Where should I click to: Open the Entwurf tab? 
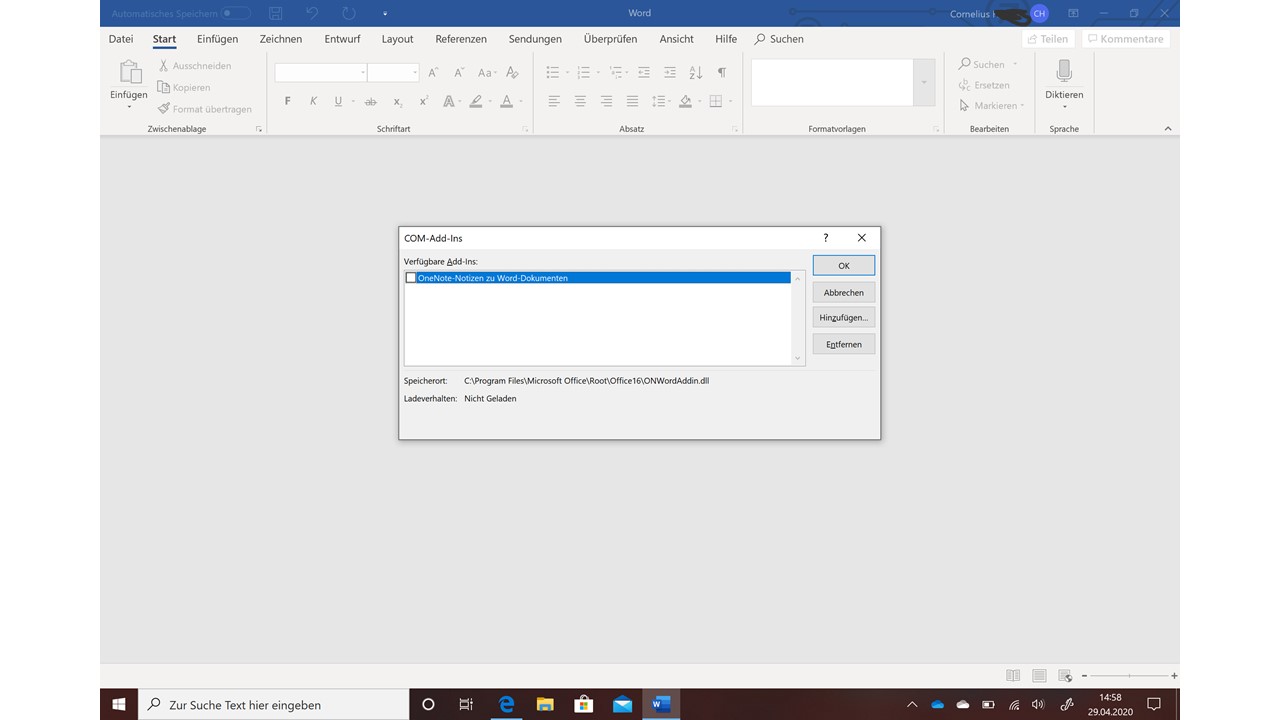pyautogui.click(x=342, y=39)
